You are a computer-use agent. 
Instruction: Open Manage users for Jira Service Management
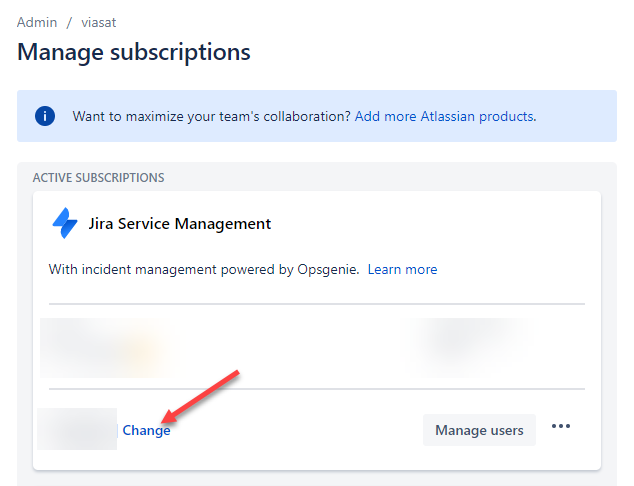[479, 430]
